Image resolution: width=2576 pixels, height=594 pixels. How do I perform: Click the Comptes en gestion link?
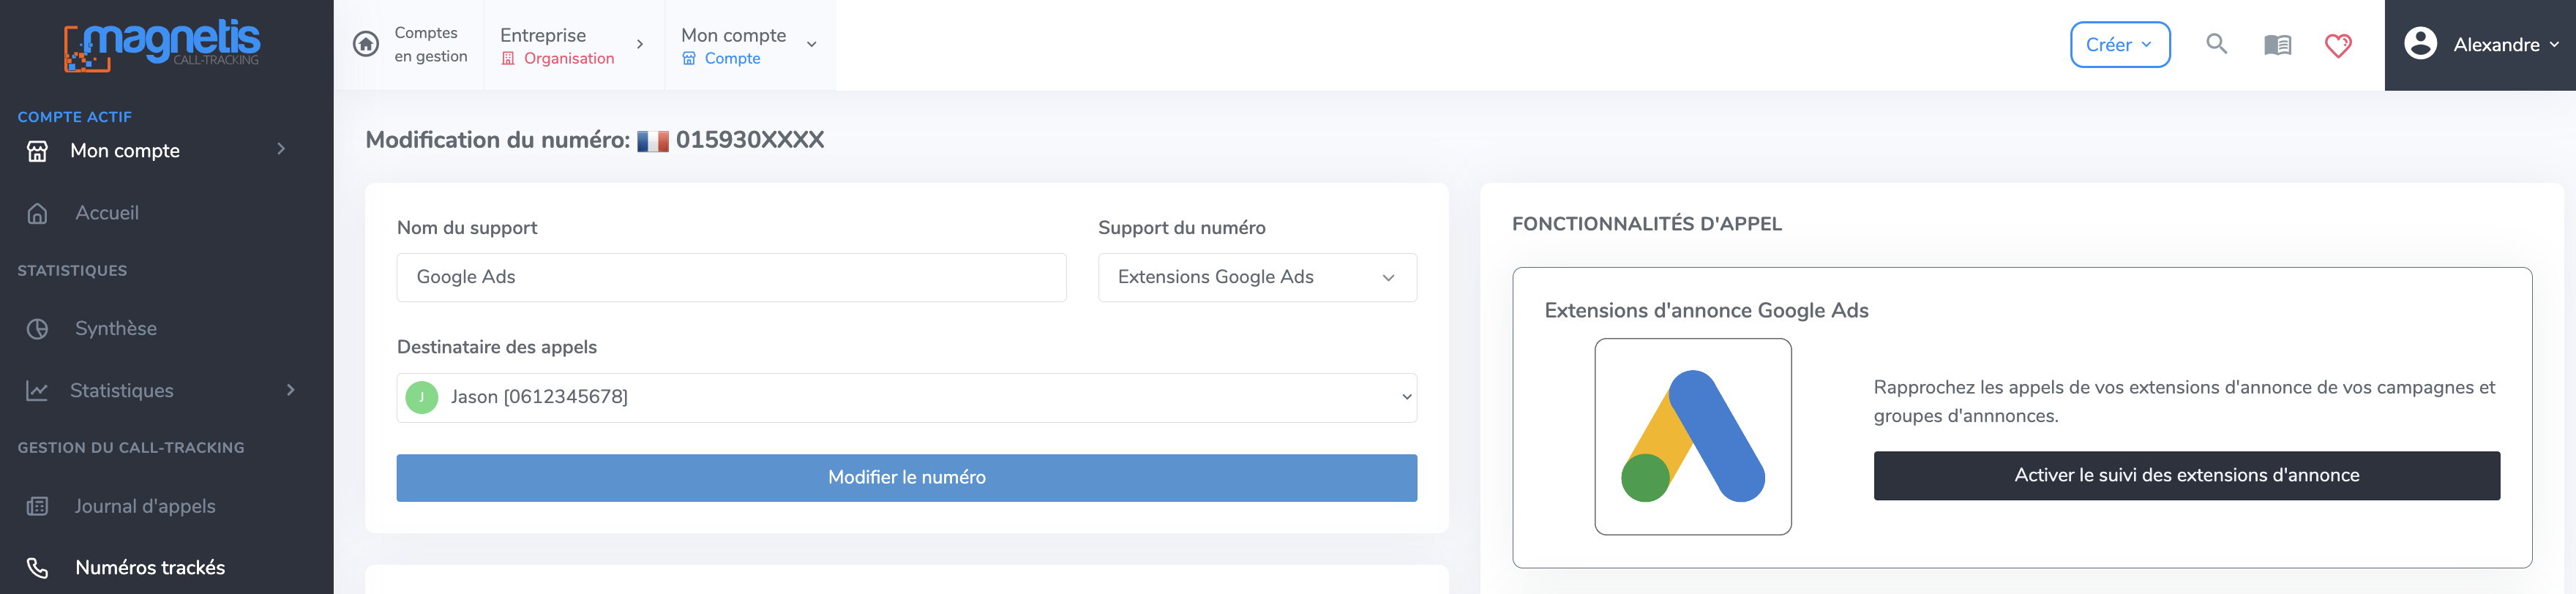[430, 45]
